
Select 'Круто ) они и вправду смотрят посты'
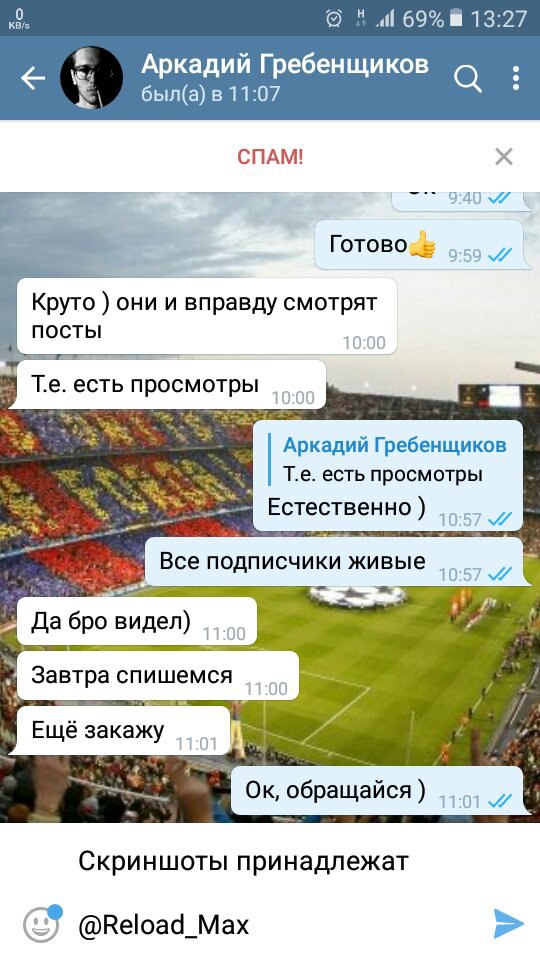pos(207,316)
